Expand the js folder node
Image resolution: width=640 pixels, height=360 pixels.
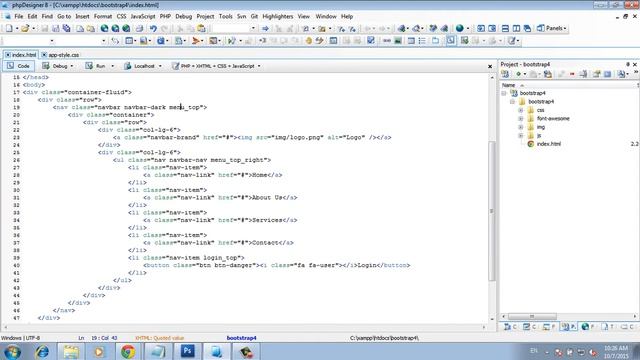[521, 135]
